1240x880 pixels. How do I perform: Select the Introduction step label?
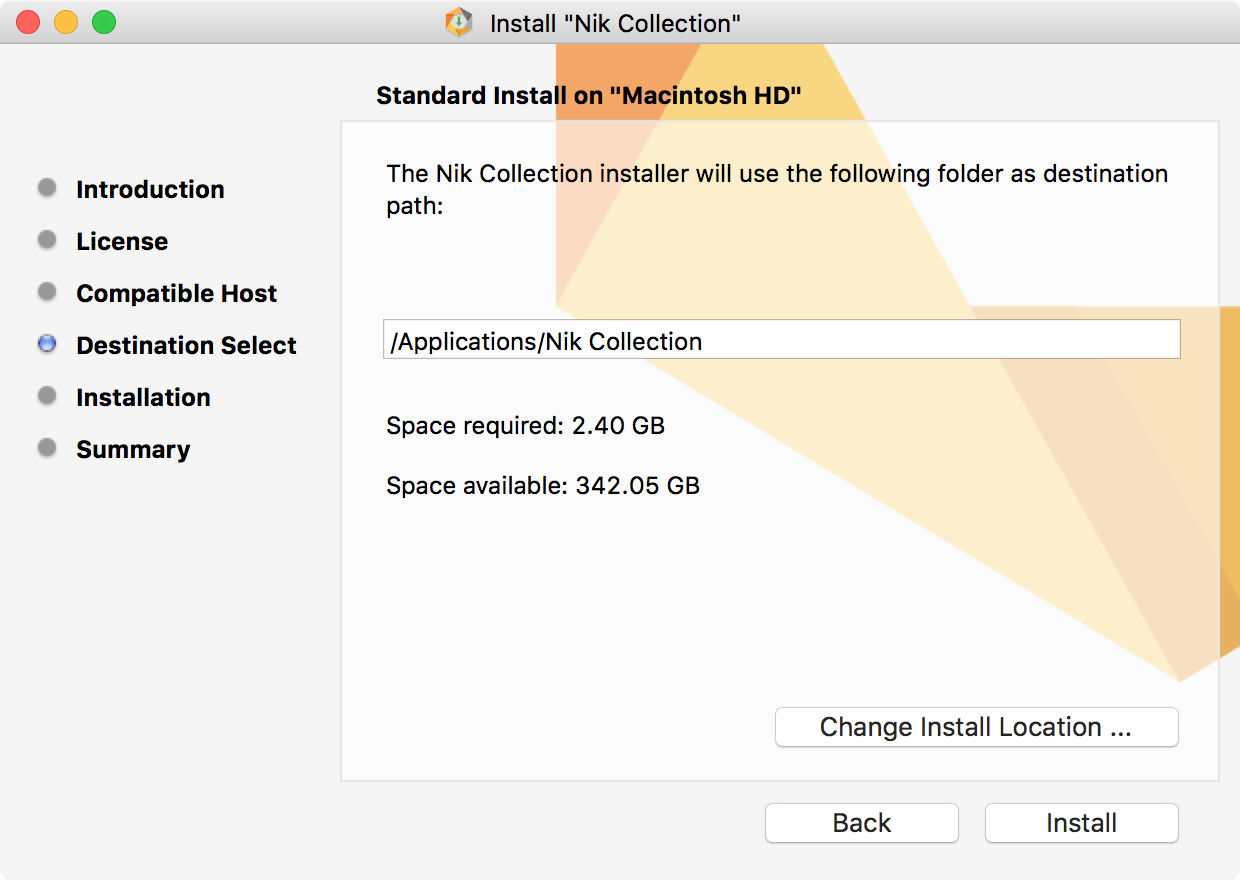[150, 189]
